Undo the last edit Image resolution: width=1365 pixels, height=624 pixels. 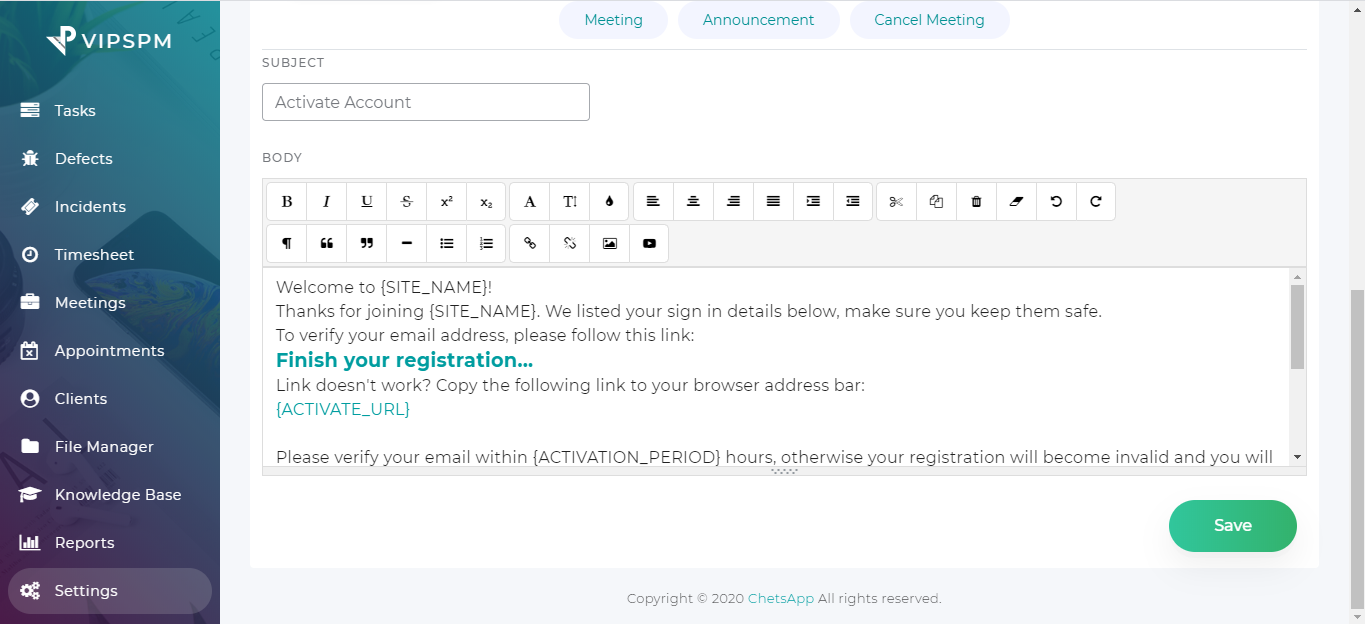pos(1056,202)
